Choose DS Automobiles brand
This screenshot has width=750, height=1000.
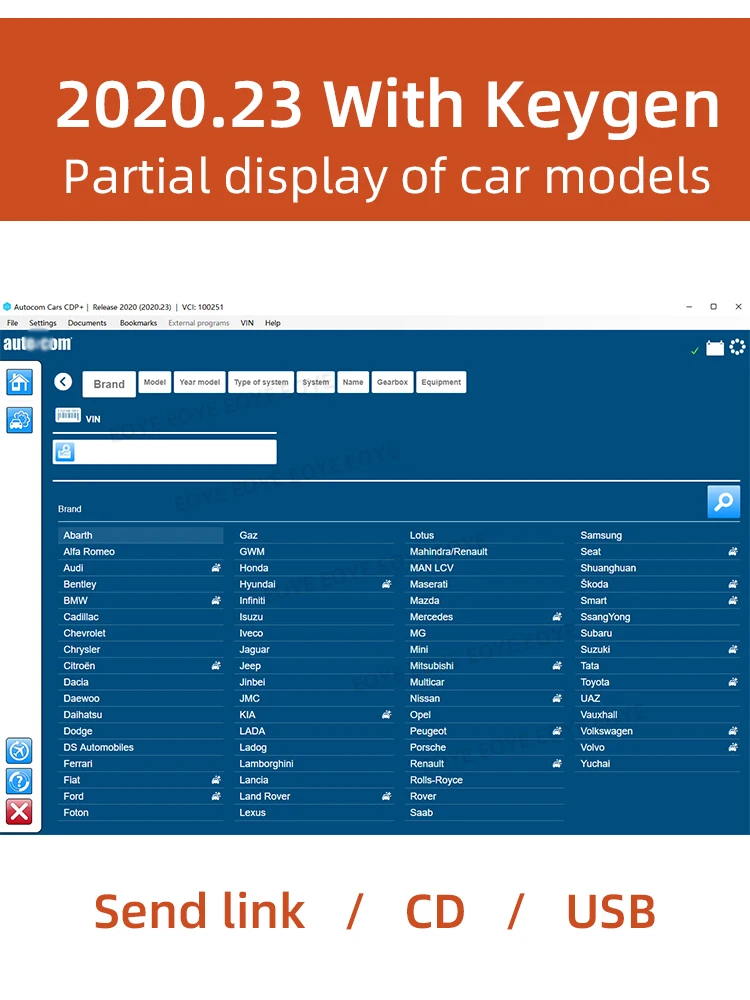[x=141, y=747]
